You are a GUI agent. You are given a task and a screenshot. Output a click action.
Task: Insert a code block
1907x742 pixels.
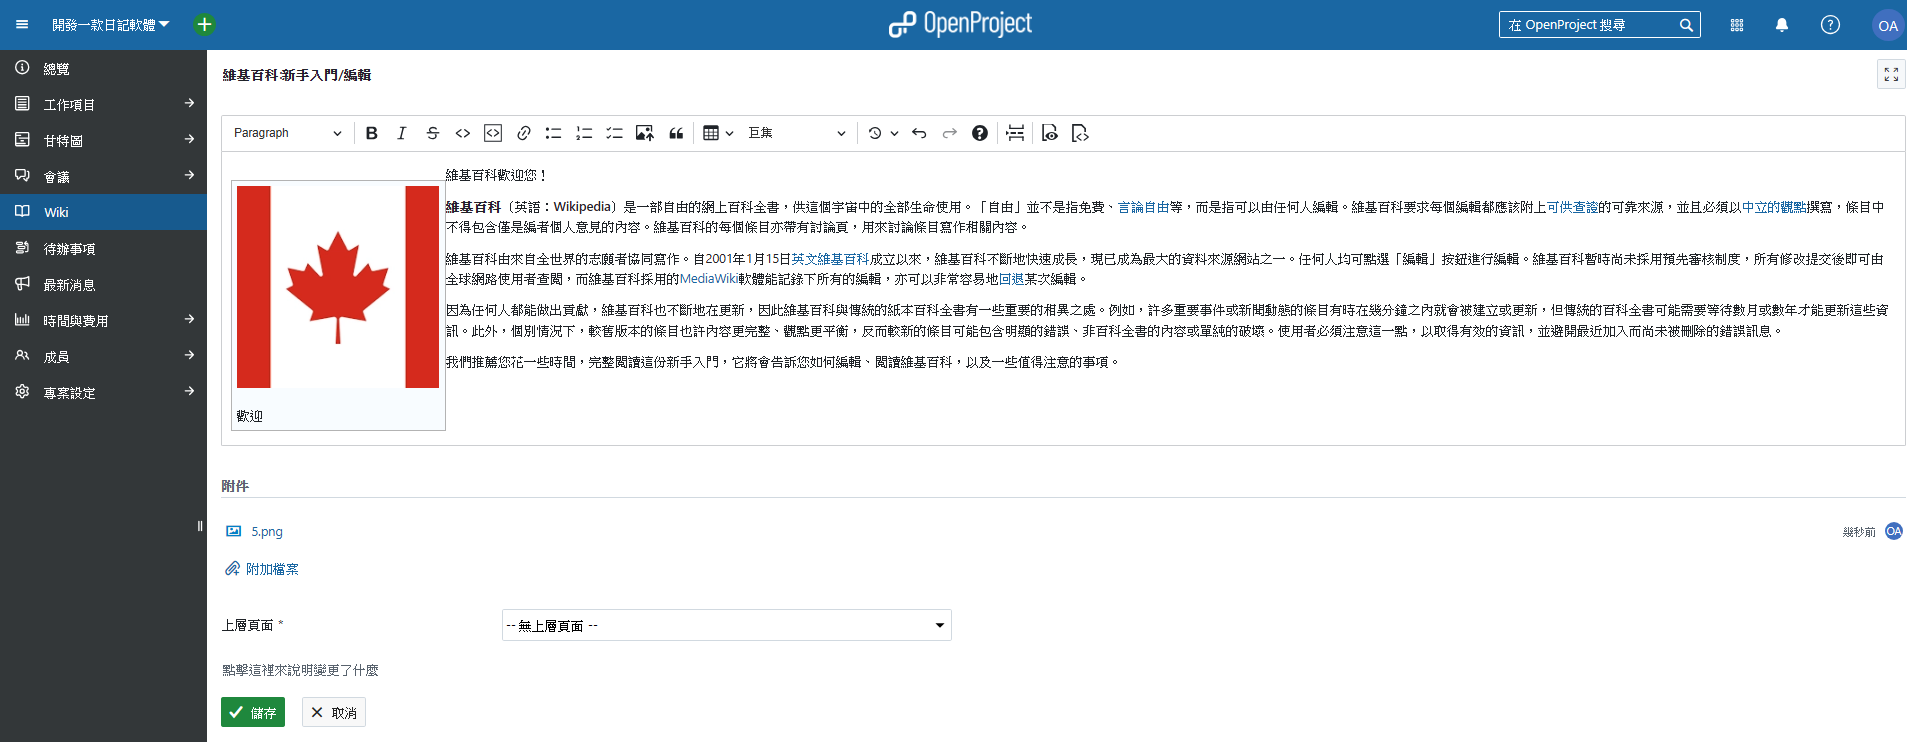coord(493,133)
